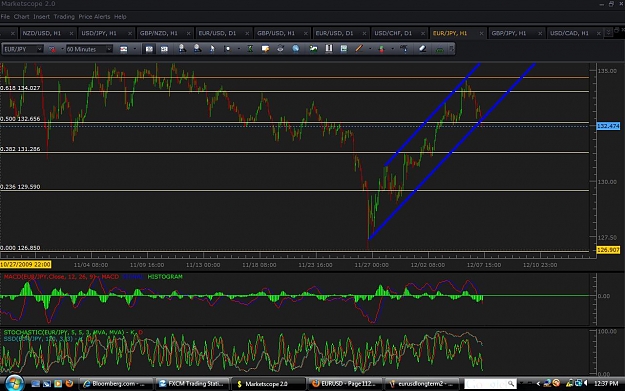Click the zoom out magnifier icon
This screenshot has height=391, width=625.
point(197,49)
